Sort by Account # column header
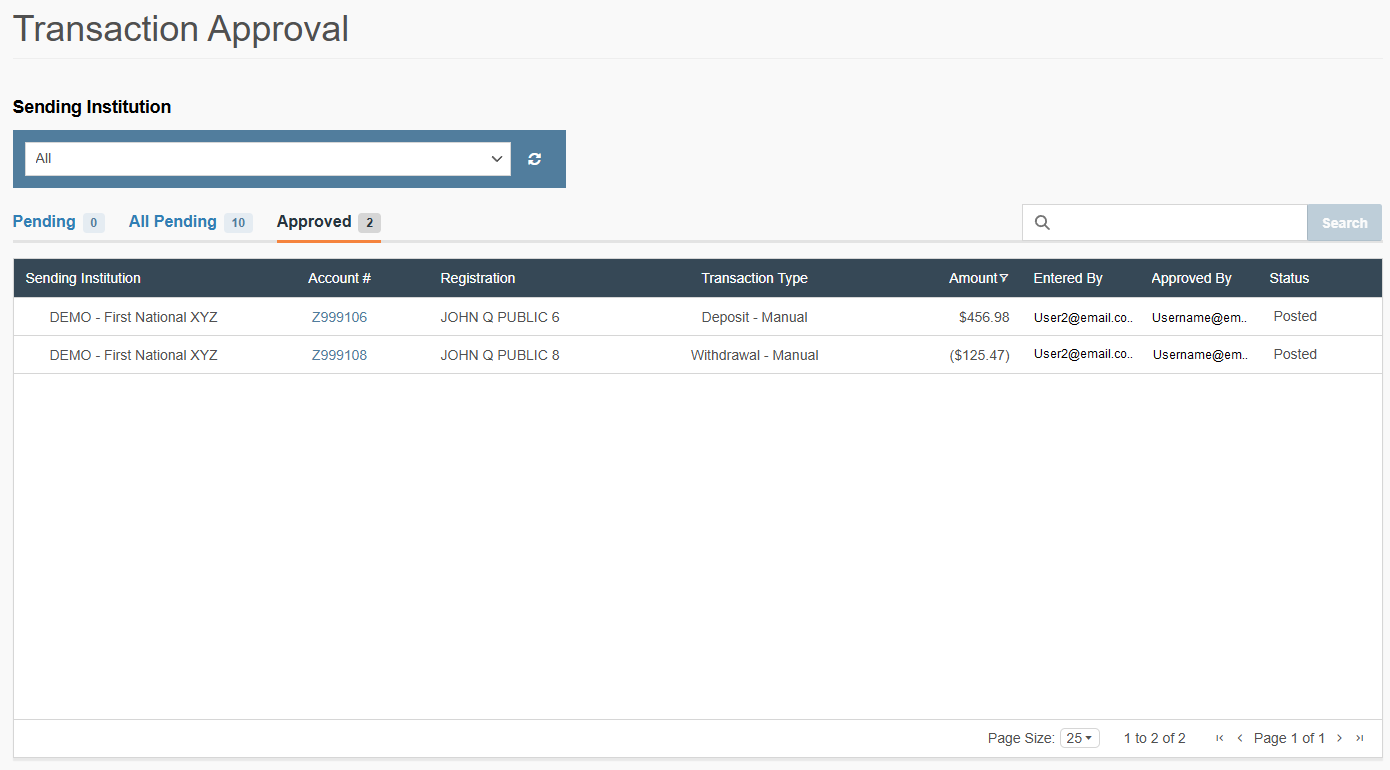This screenshot has height=770, width=1390. tap(339, 278)
